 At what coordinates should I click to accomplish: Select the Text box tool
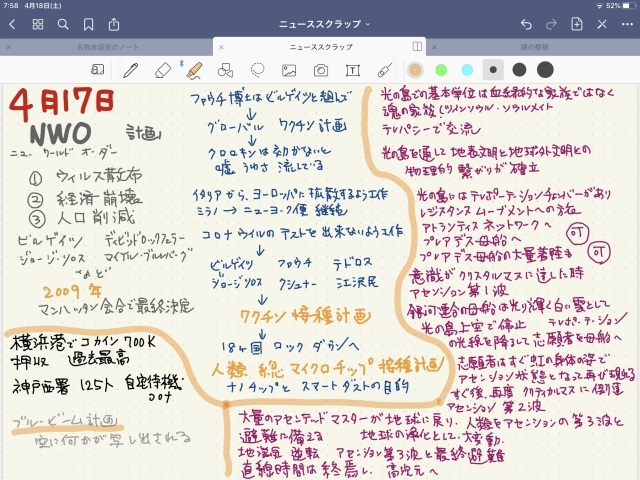tap(353, 71)
